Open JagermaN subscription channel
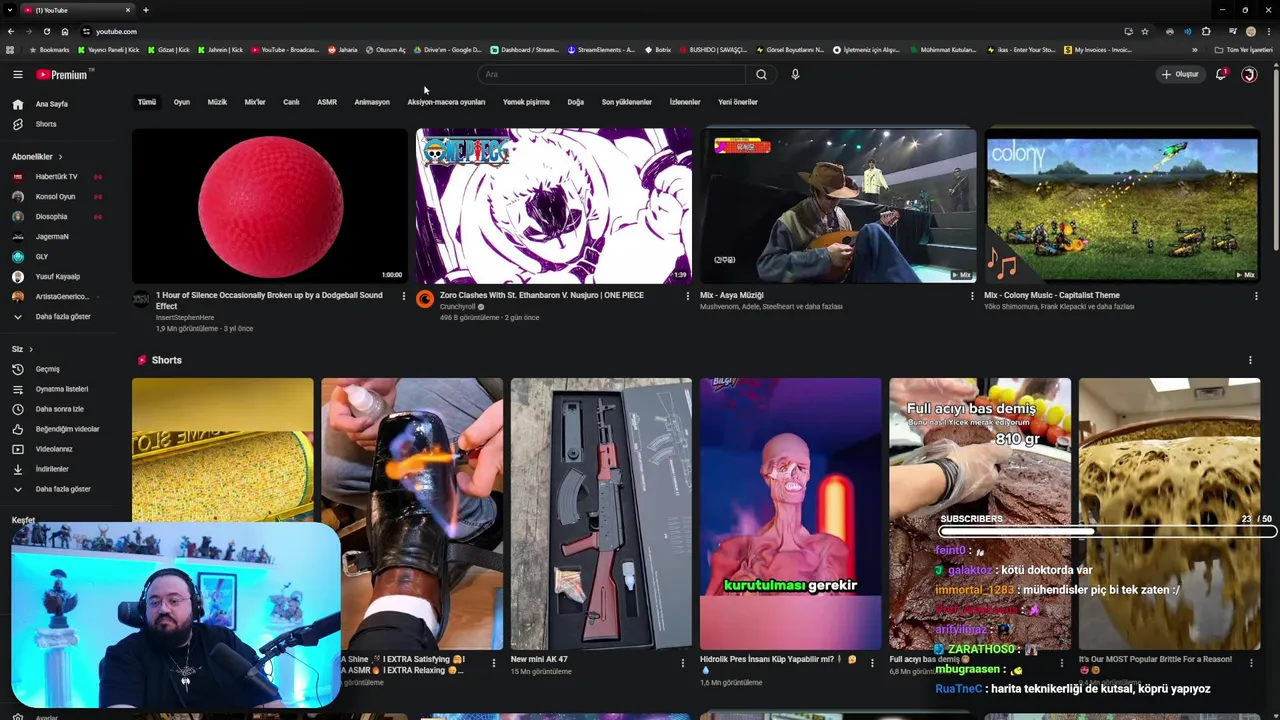This screenshot has width=1280, height=720. pyautogui.click(x=52, y=237)
